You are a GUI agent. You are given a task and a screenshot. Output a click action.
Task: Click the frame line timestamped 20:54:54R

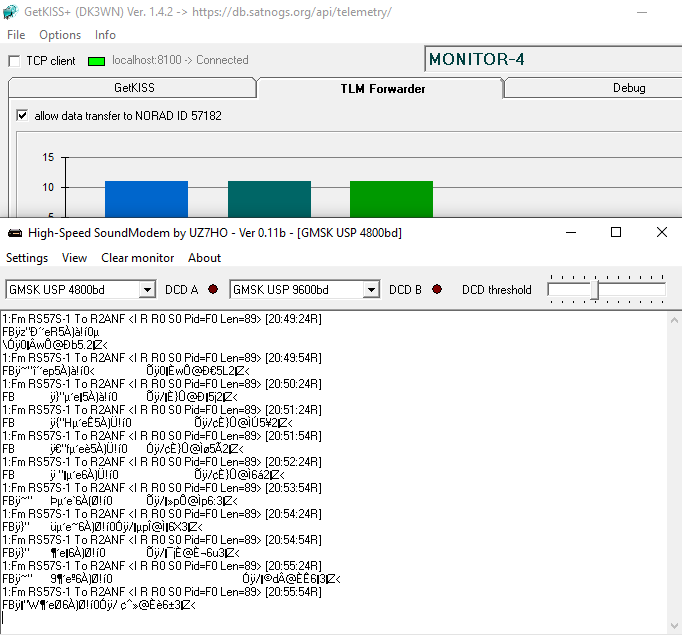tap(162, 540)
